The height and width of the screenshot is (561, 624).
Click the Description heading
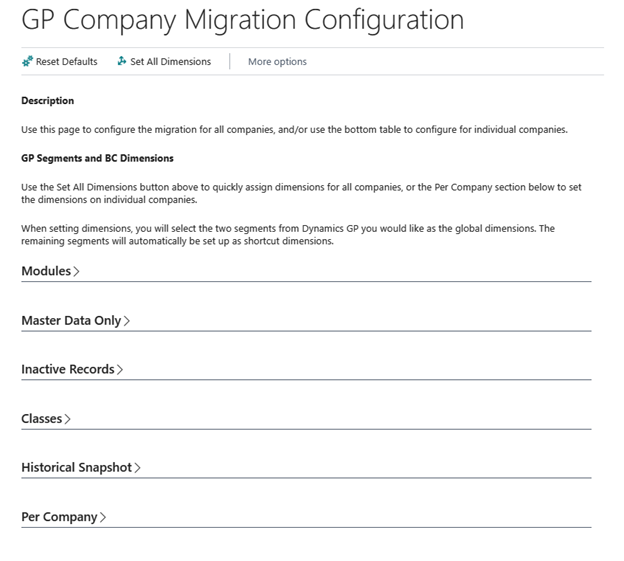[x=47, y=101]
